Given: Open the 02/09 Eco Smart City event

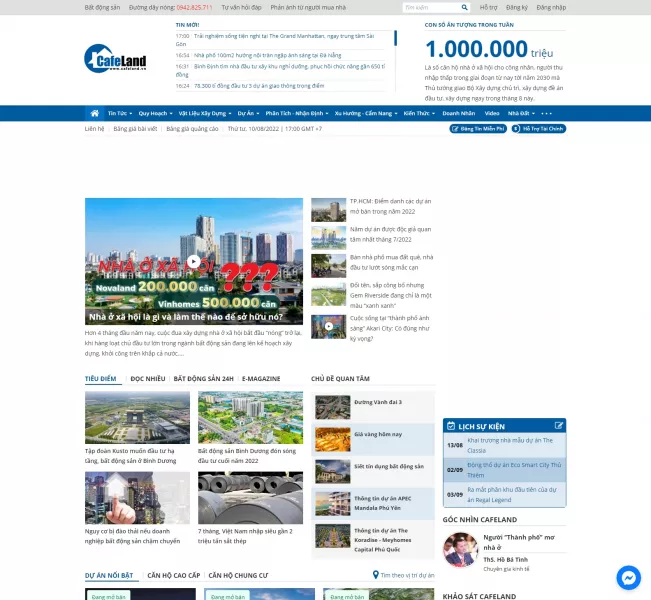Looking at the screenshot, I should pos(504,470).
